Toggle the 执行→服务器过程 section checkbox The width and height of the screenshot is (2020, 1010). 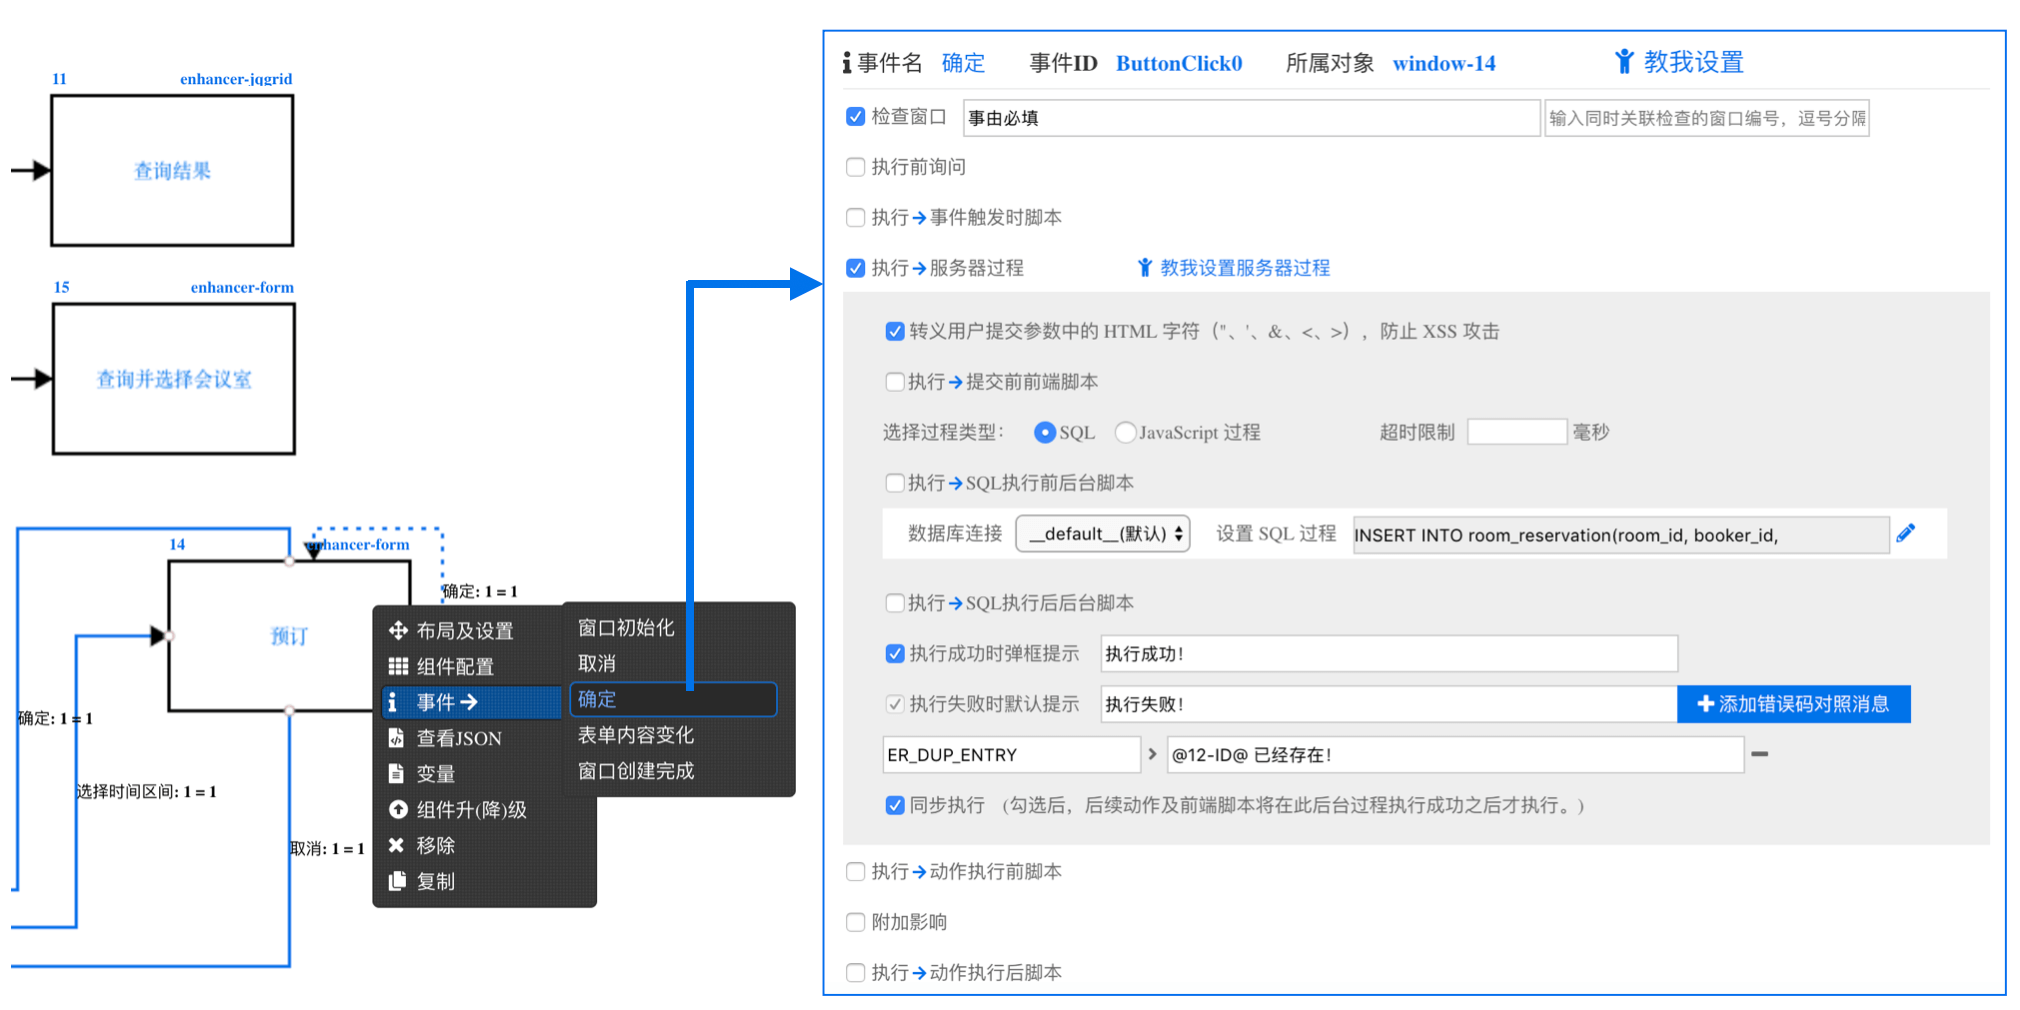(855, 268)
